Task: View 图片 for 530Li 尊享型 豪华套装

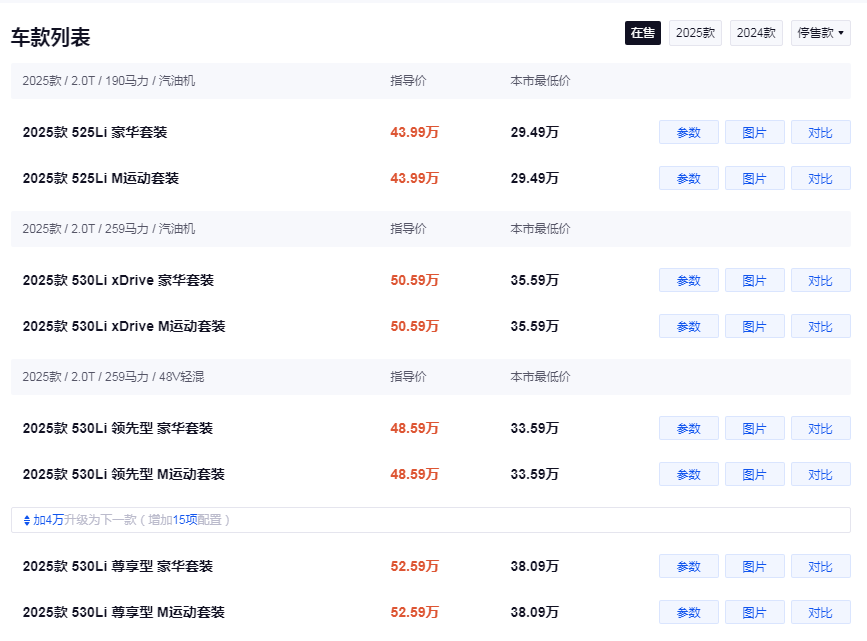Action: 754,566
